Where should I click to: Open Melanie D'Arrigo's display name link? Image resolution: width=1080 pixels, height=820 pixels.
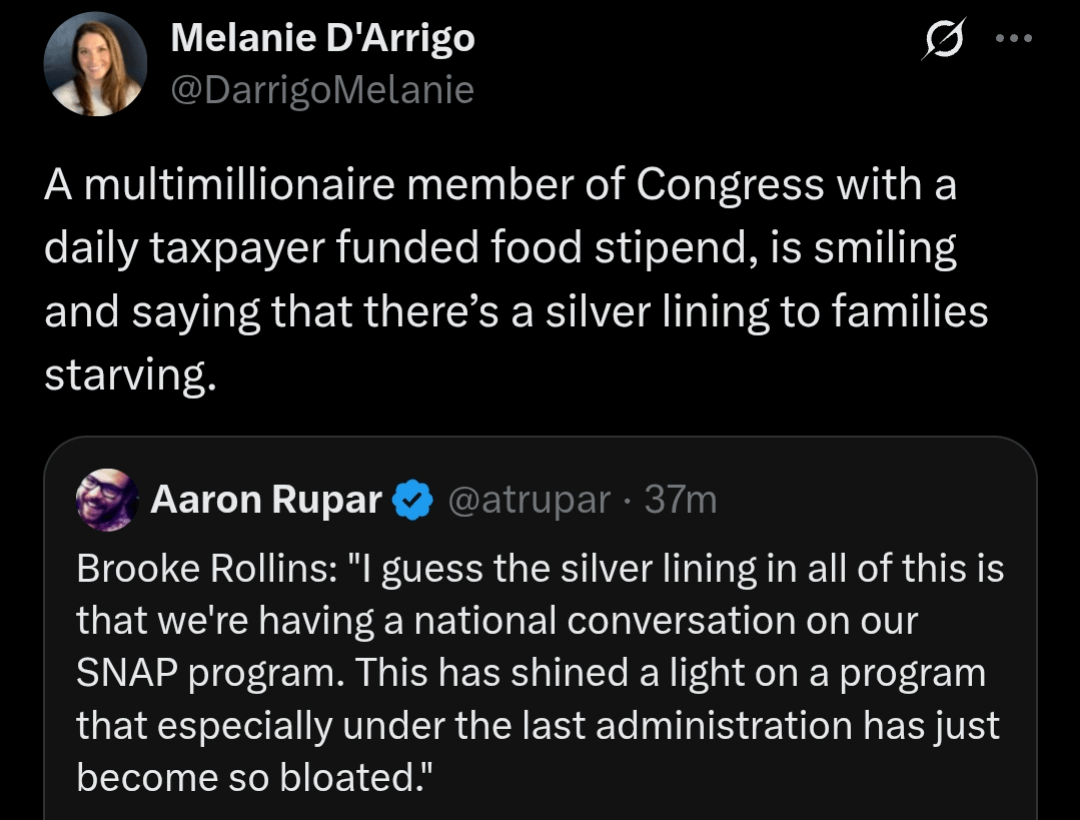click(322, 39)
